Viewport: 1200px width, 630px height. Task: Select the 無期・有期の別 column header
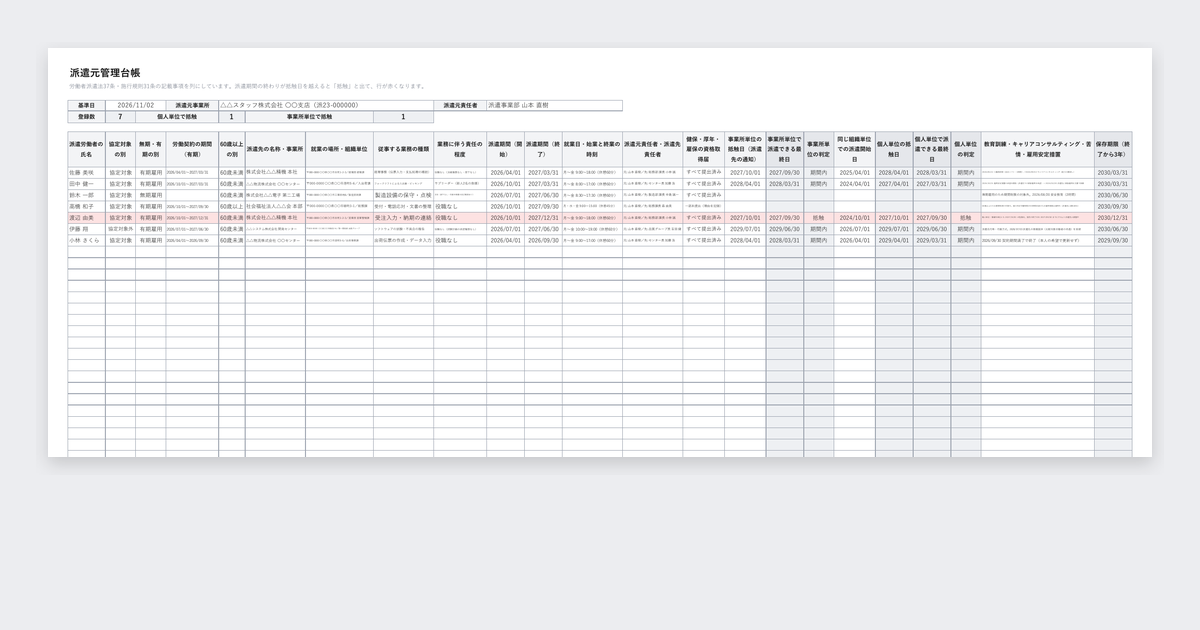[x=150, y=151]
